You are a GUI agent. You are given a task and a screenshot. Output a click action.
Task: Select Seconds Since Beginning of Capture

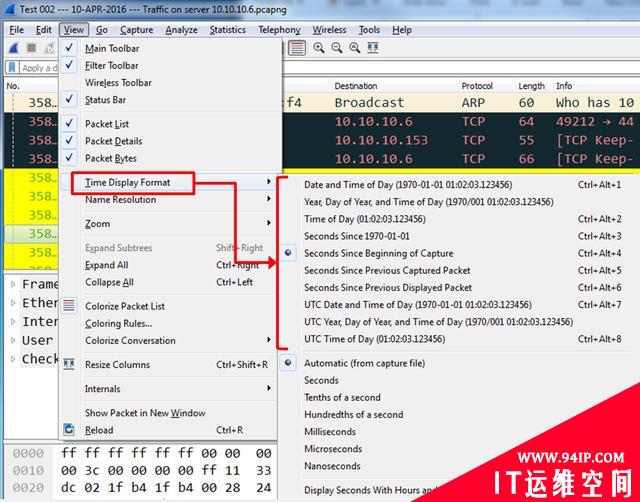tap(378, 253)
